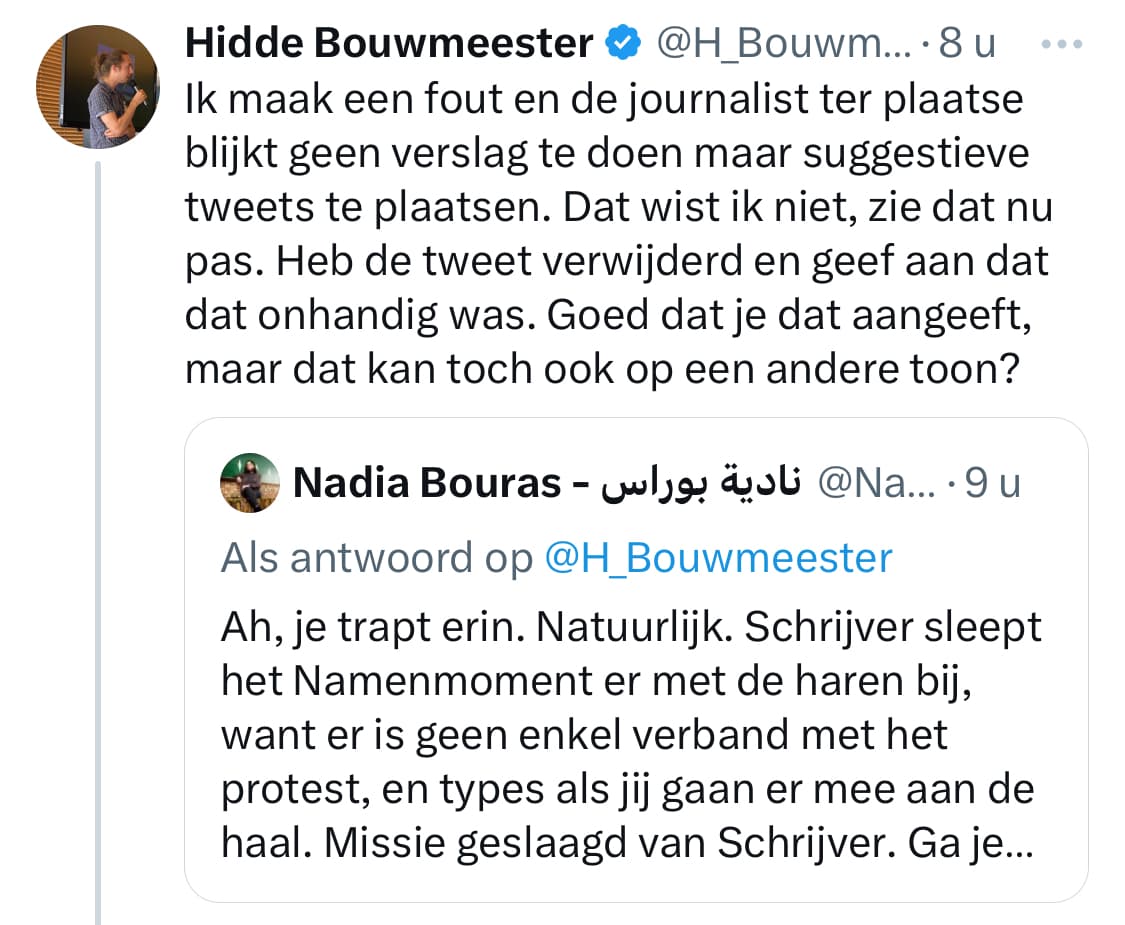Expand truncated quote text ending 'Ga je…'
Screen dimensions: 1125x925
pyautogui.click(x=971, y=843)
